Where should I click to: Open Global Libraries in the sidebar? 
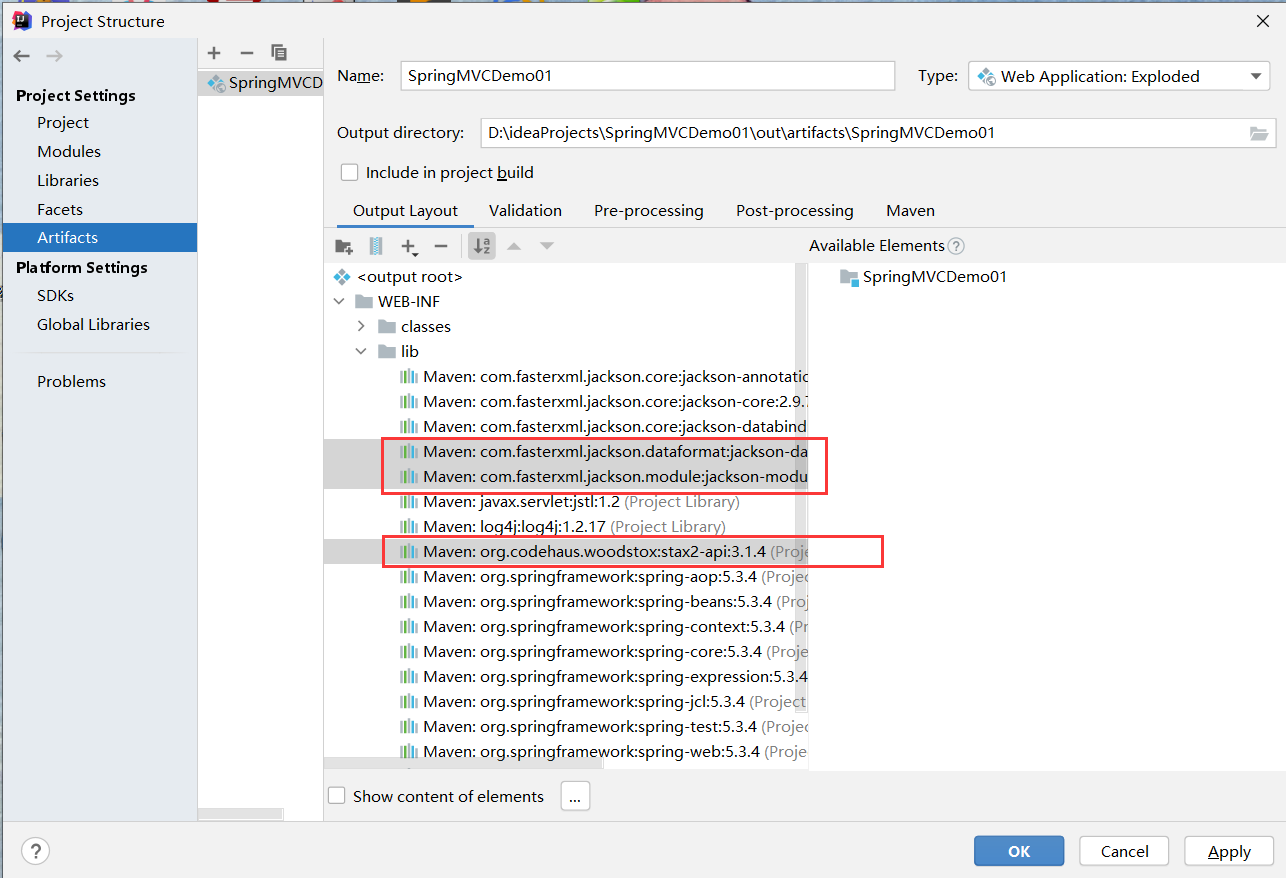point(93,325)
